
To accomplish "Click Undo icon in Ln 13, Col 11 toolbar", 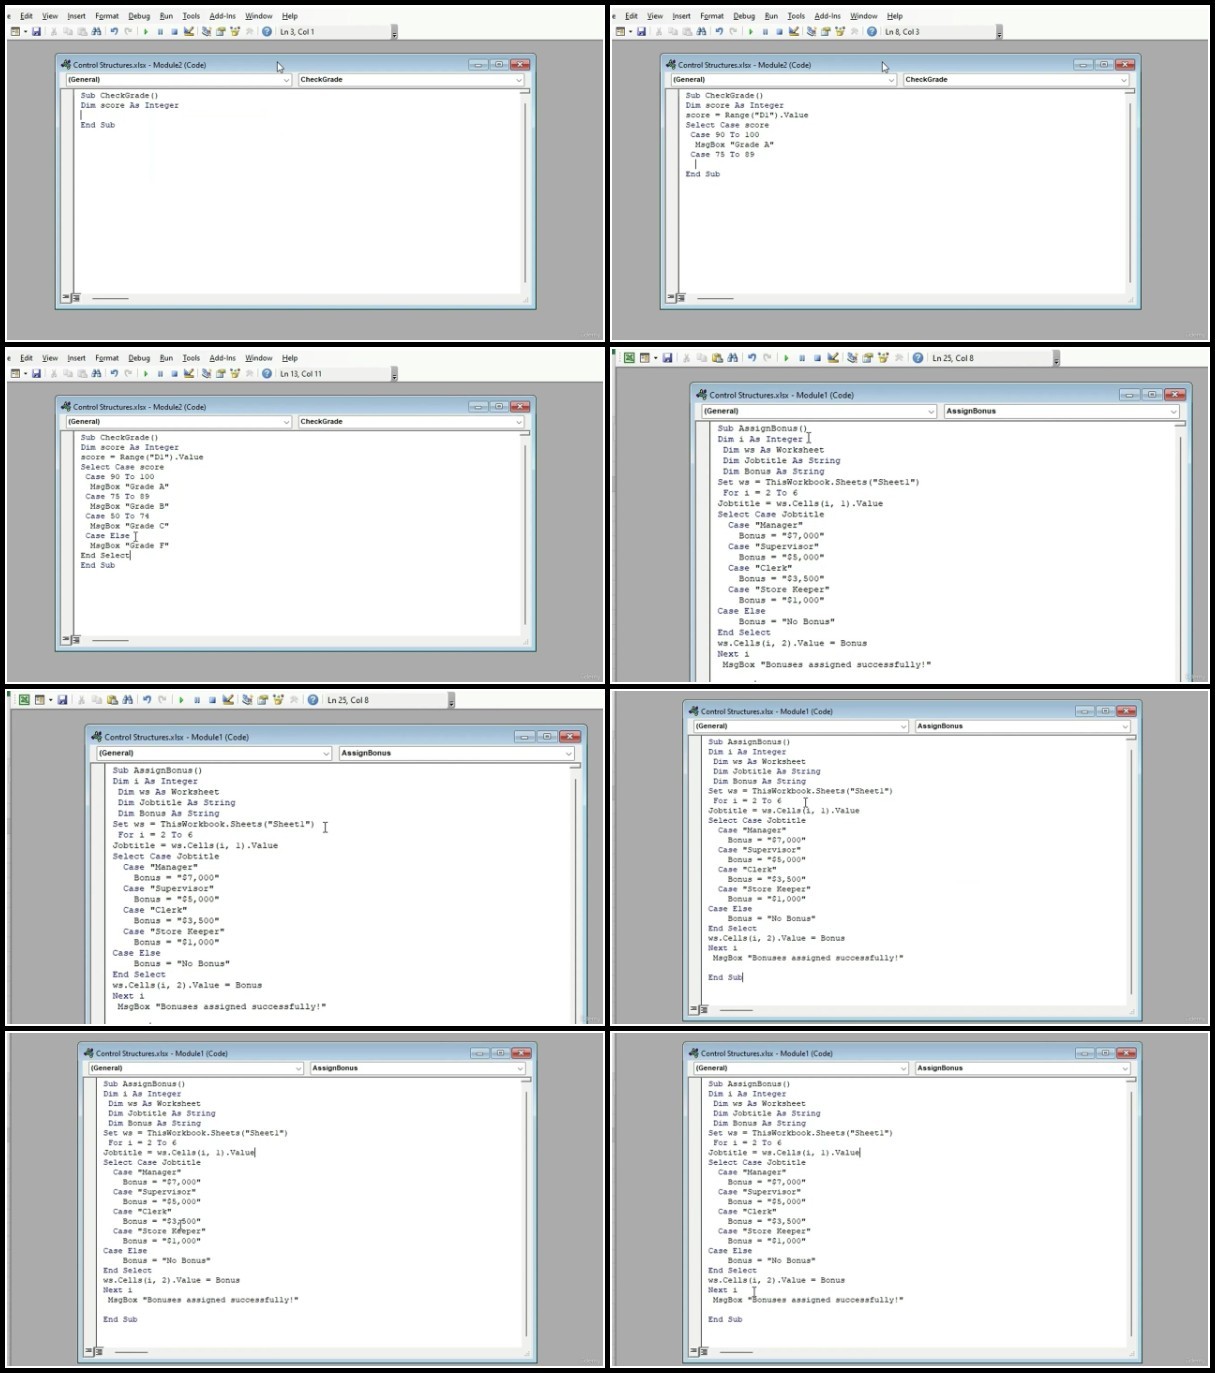I will pos(114,374).
